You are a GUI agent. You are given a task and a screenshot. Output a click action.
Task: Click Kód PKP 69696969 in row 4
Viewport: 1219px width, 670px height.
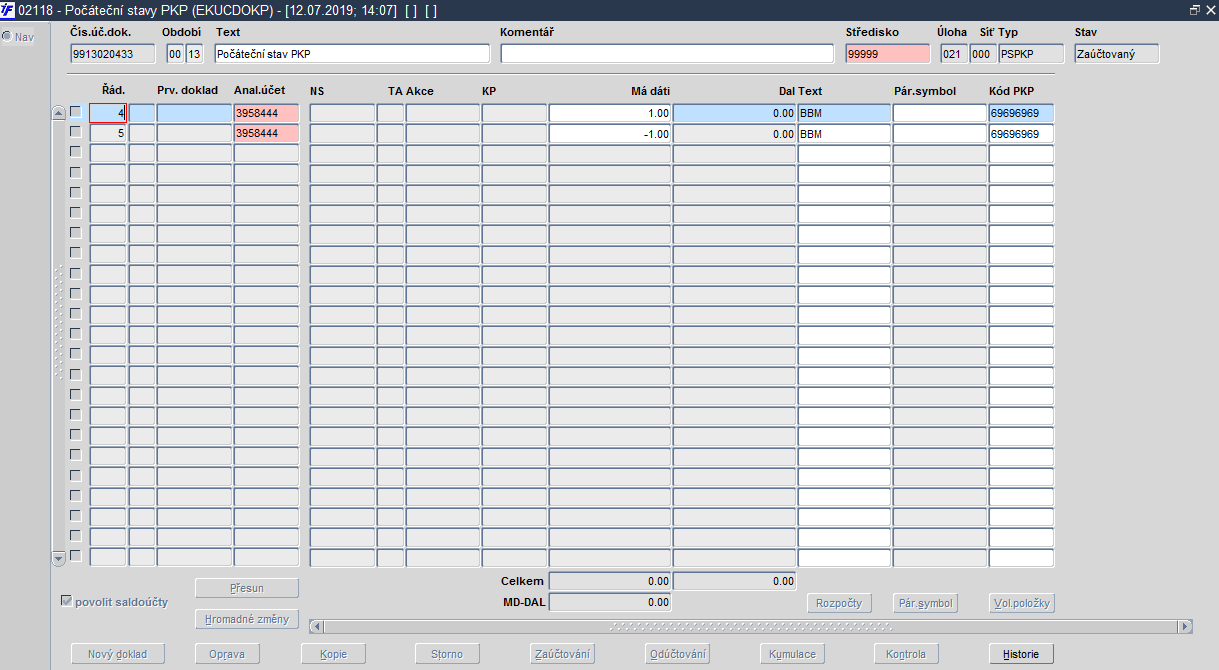pyautogui.click(x=1021, y=113)
